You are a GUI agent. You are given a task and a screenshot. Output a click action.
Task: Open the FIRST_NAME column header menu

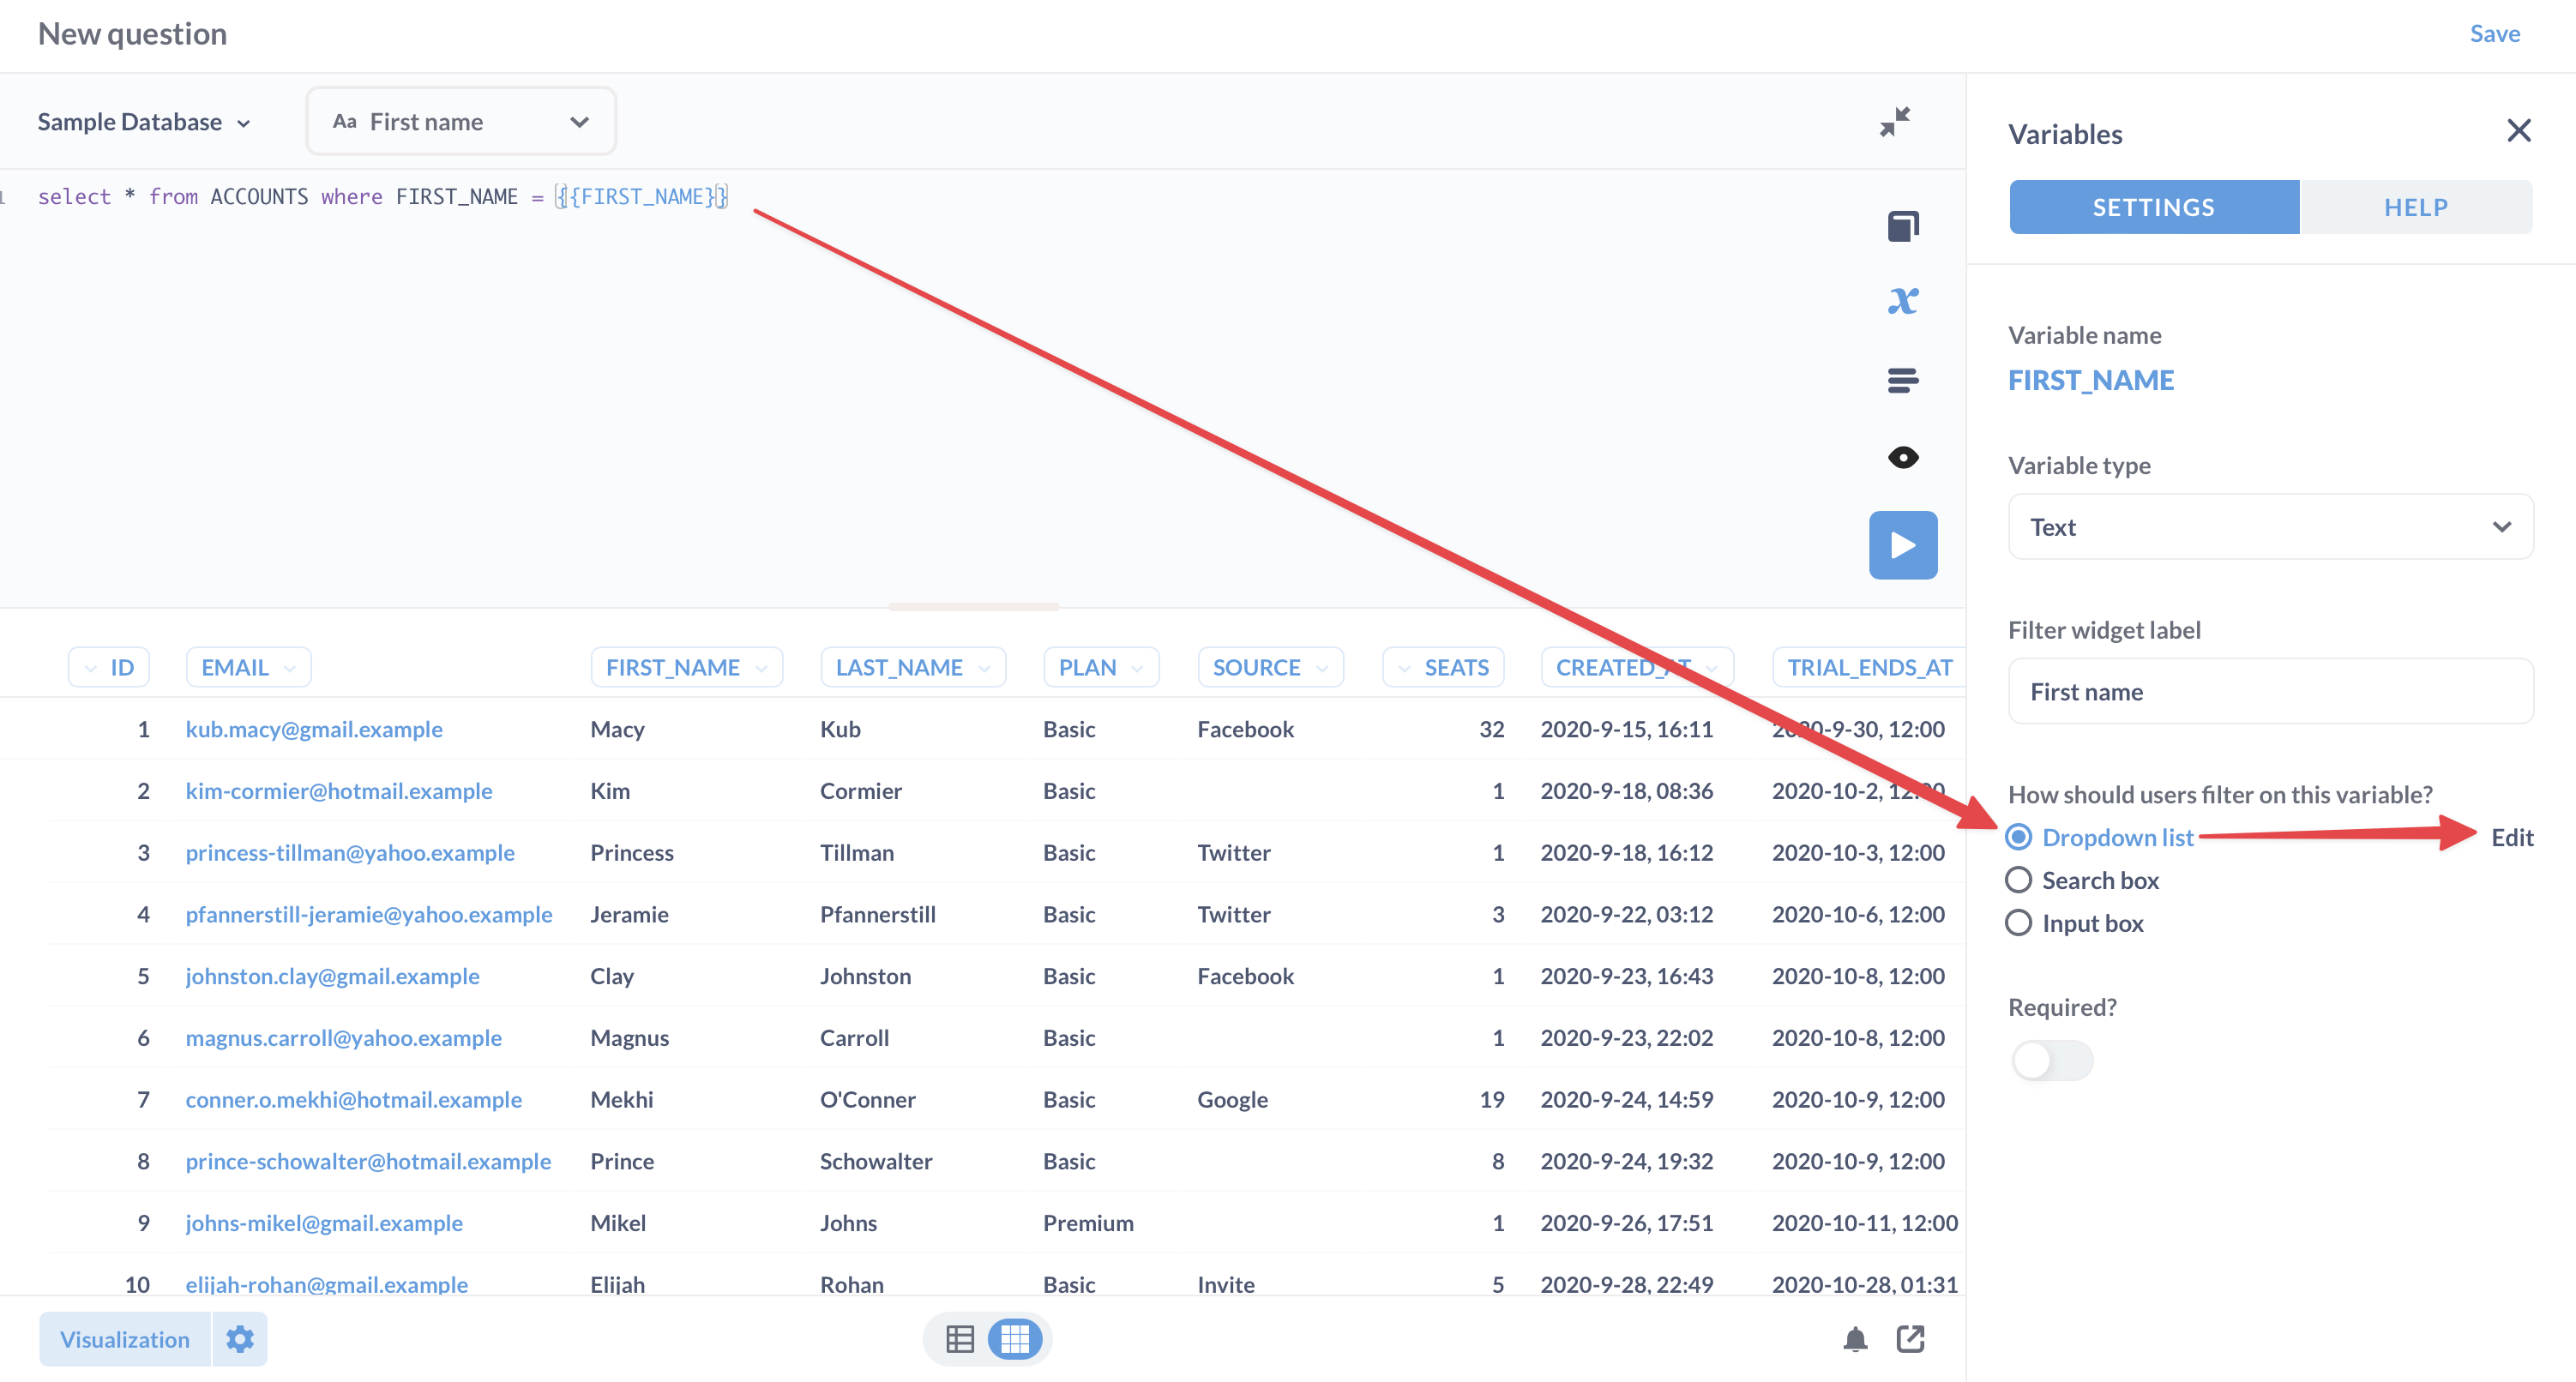tap(686, 667)
